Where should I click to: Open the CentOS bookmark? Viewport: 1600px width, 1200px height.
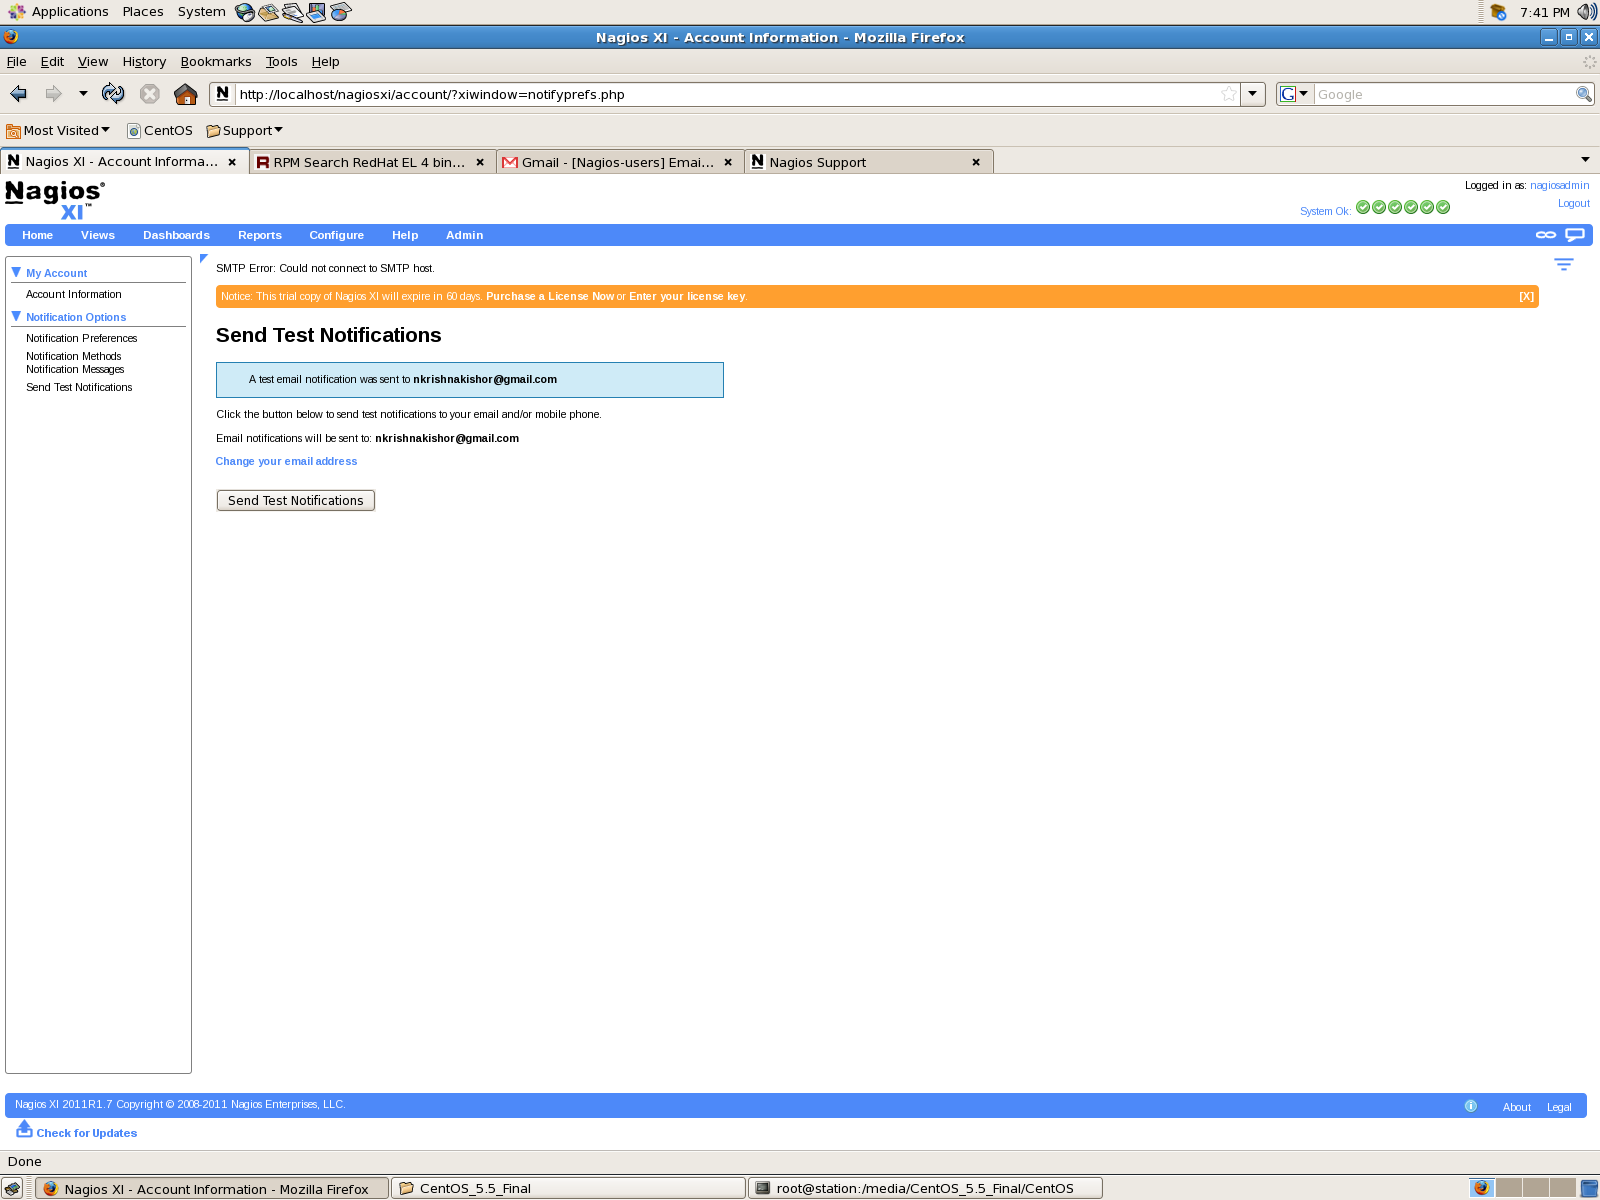click(x=160, y=131)
